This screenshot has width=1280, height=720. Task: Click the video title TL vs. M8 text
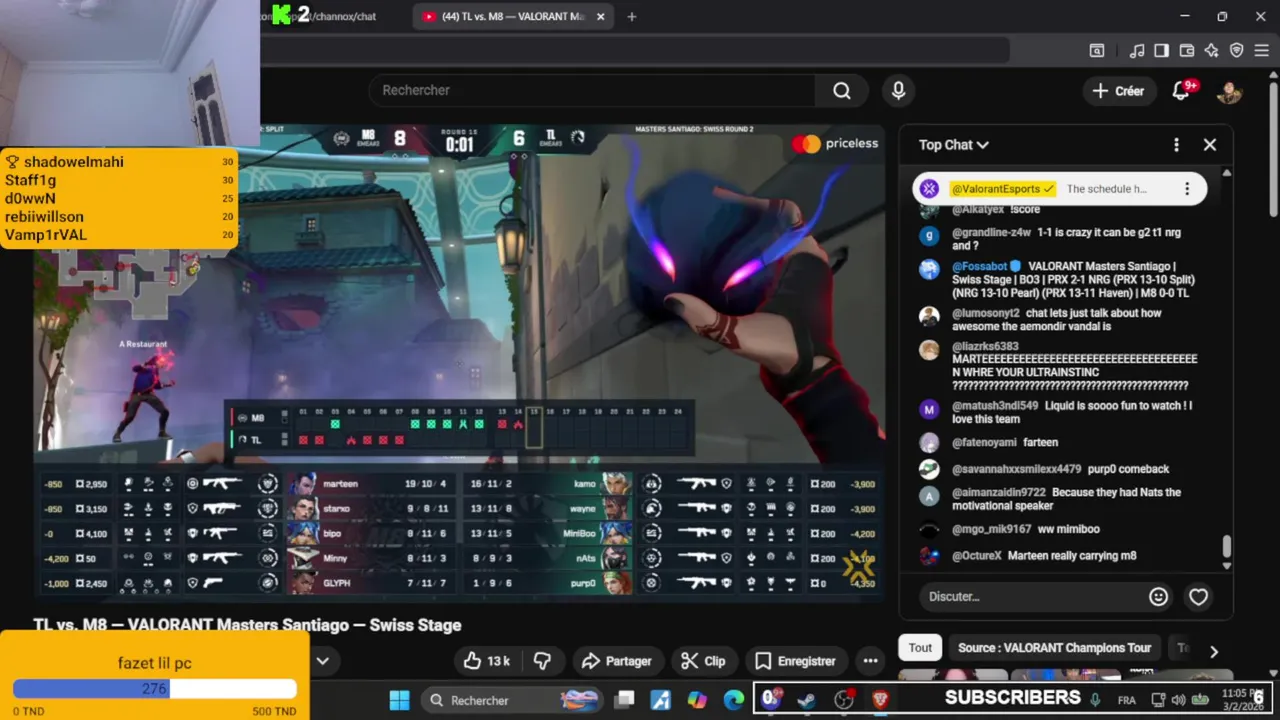click(247, 625)
